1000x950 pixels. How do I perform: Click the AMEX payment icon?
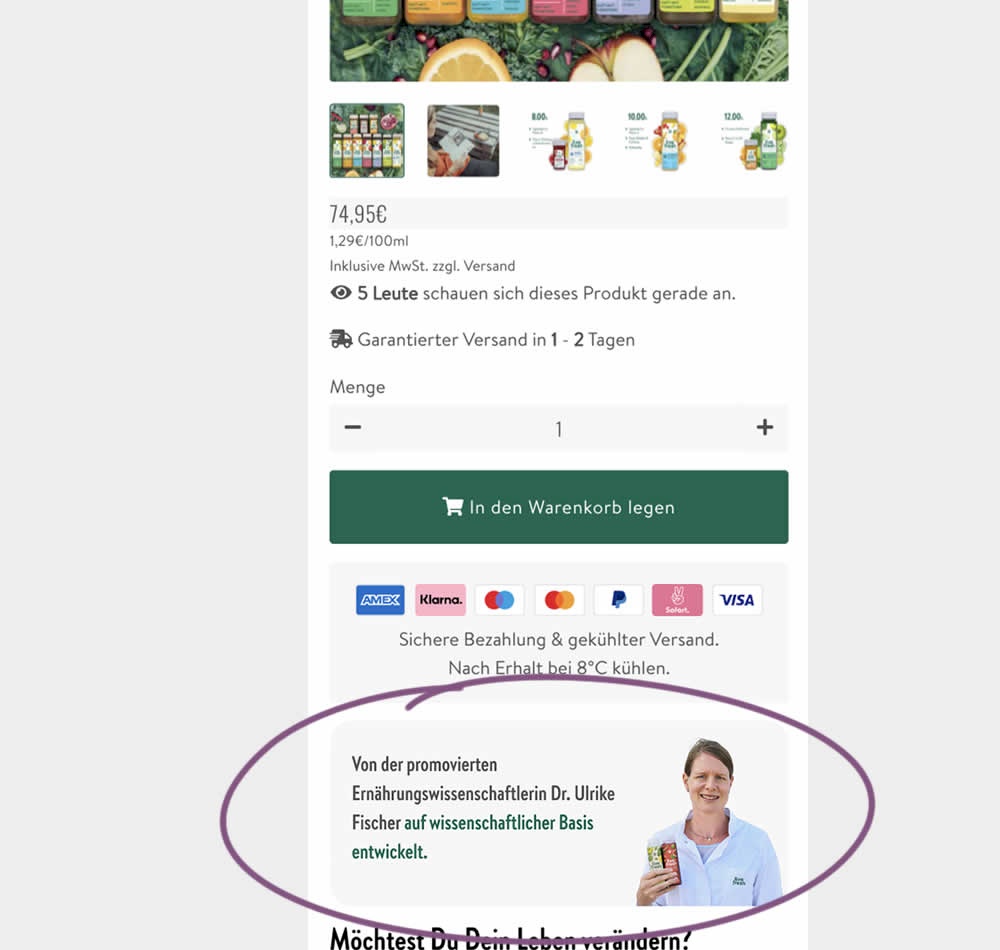pos(380,600)
